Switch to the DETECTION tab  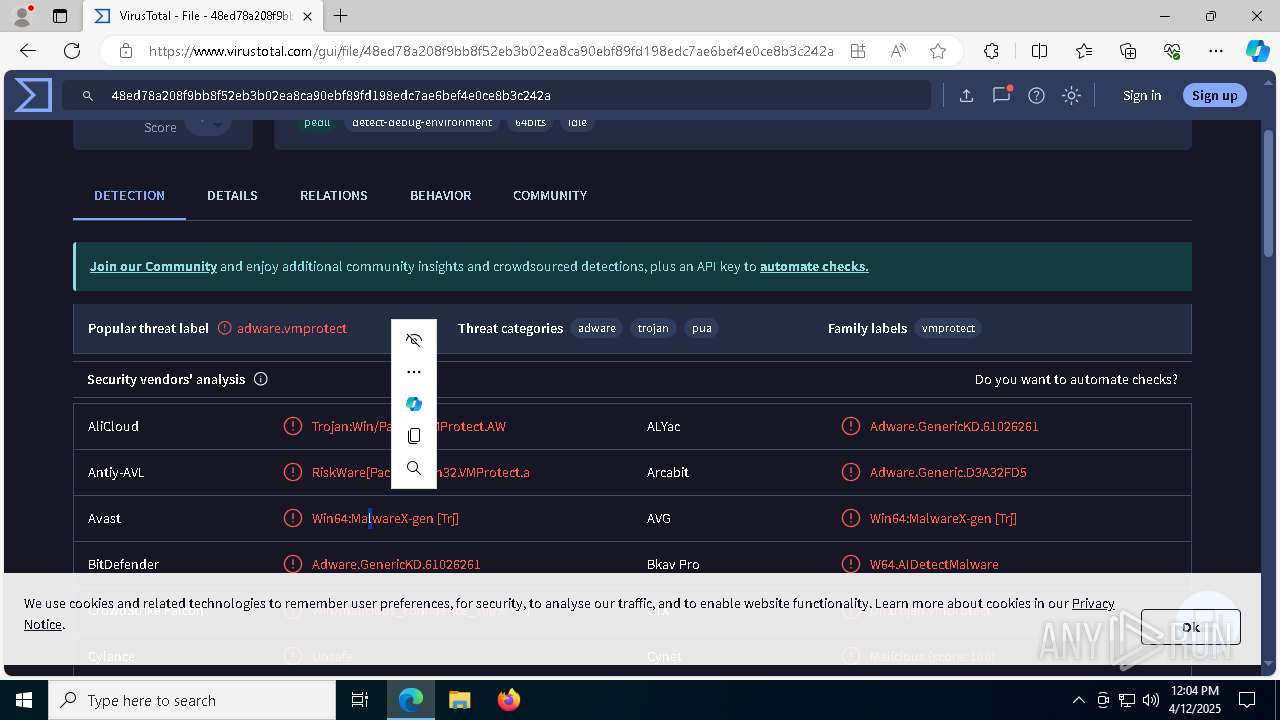(130, 196)
